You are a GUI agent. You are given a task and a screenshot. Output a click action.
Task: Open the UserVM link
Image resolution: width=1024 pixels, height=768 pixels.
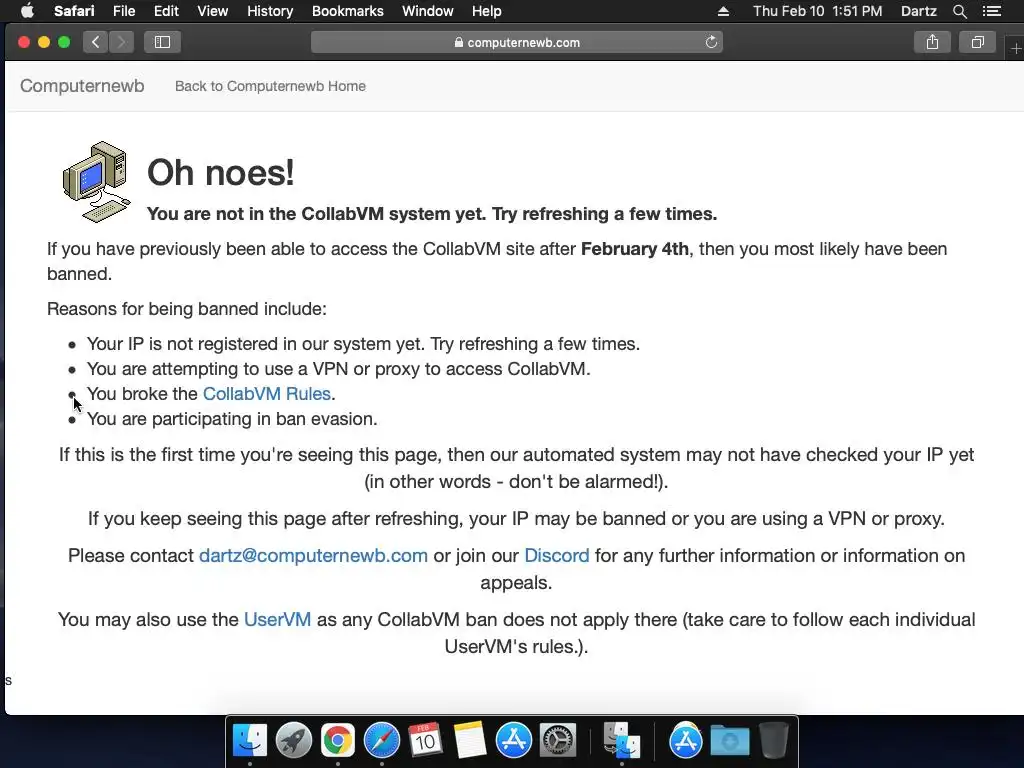coord(278,619)
